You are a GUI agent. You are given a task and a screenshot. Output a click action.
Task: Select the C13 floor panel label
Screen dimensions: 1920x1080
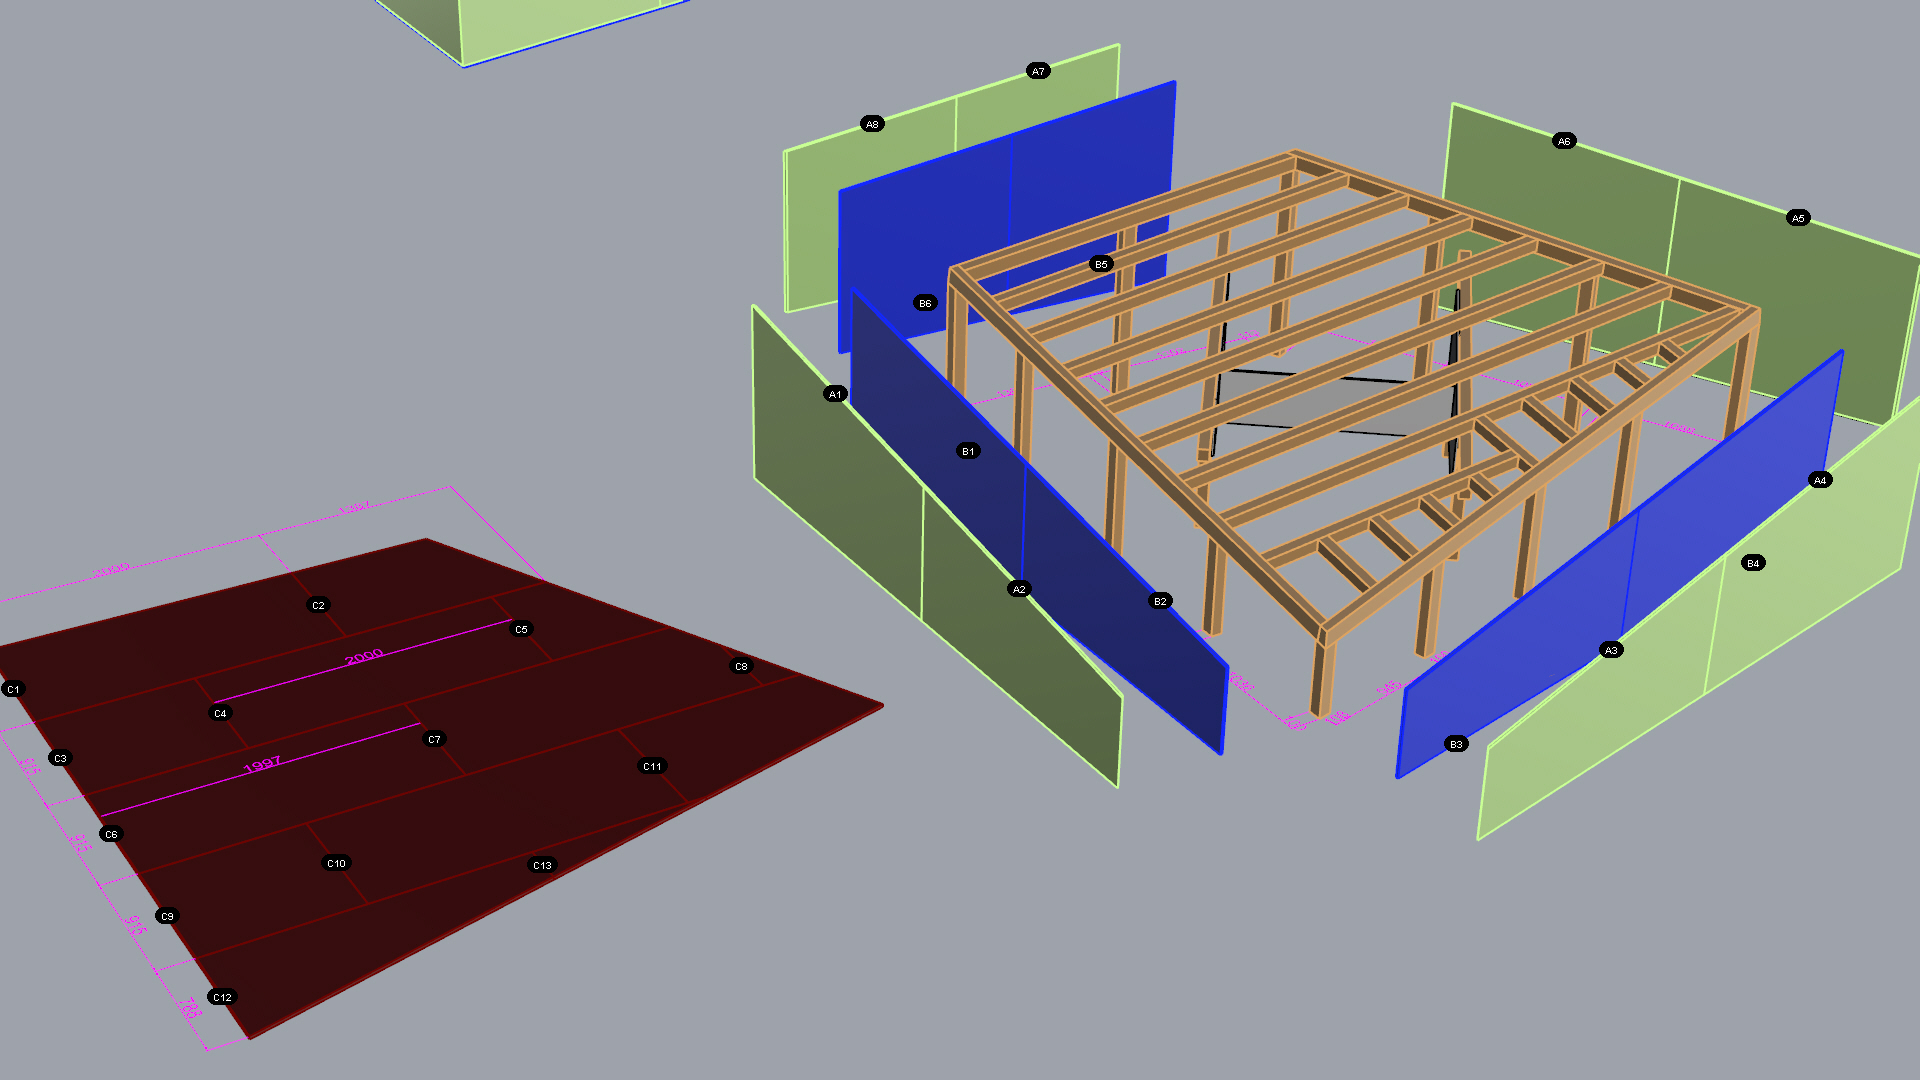pyautogui.click(x=542, y=865)
